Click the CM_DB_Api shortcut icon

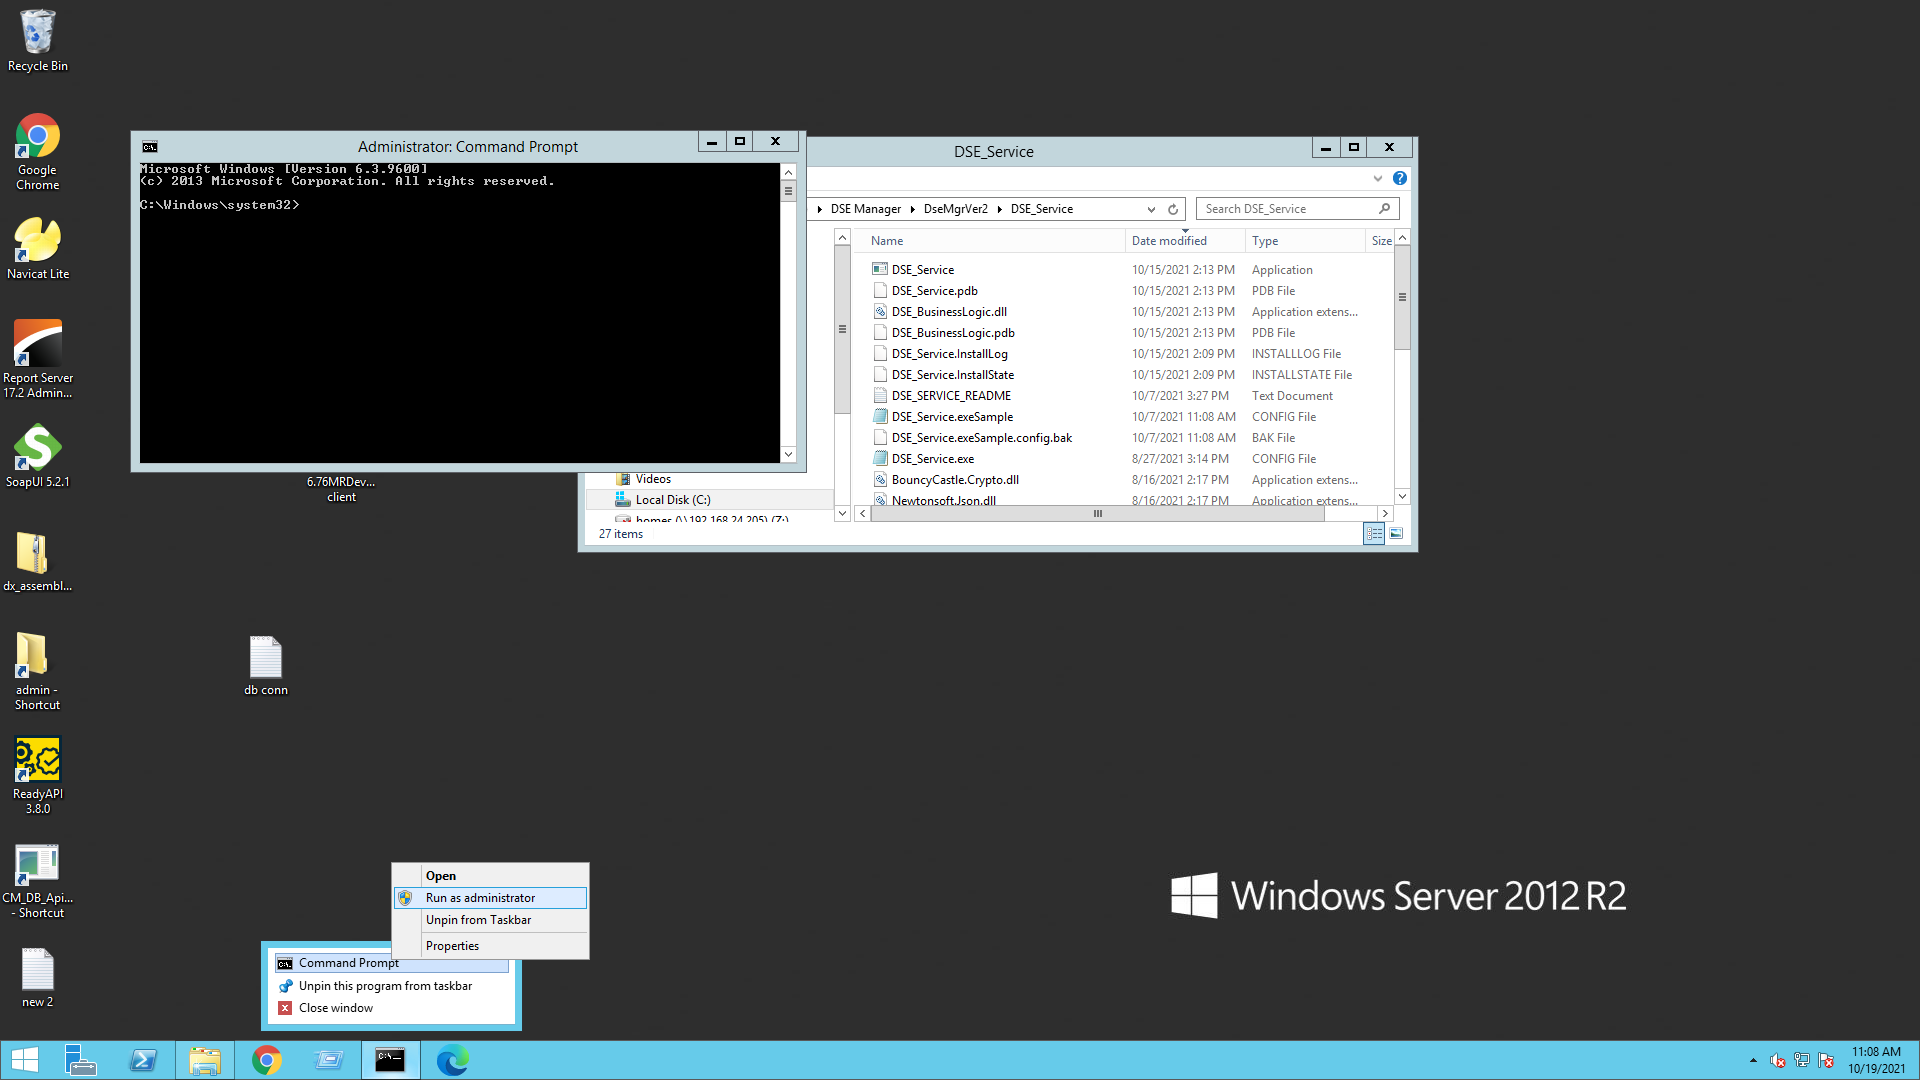click(36, 862)
